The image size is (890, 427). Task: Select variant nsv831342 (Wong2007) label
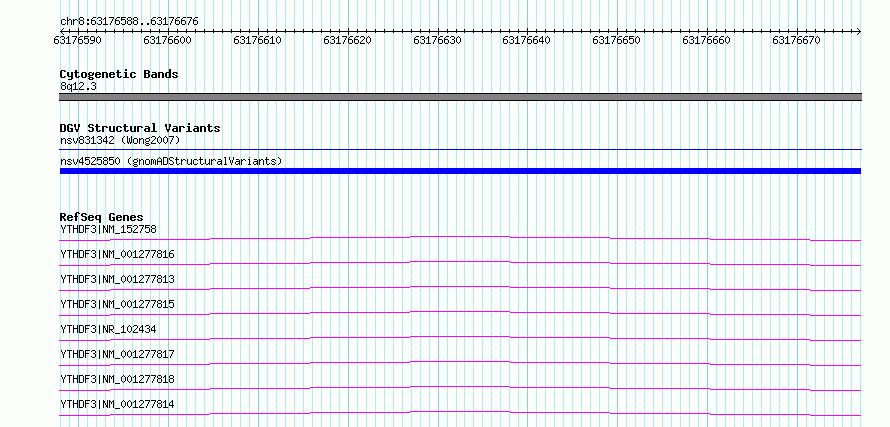(120, 140)
